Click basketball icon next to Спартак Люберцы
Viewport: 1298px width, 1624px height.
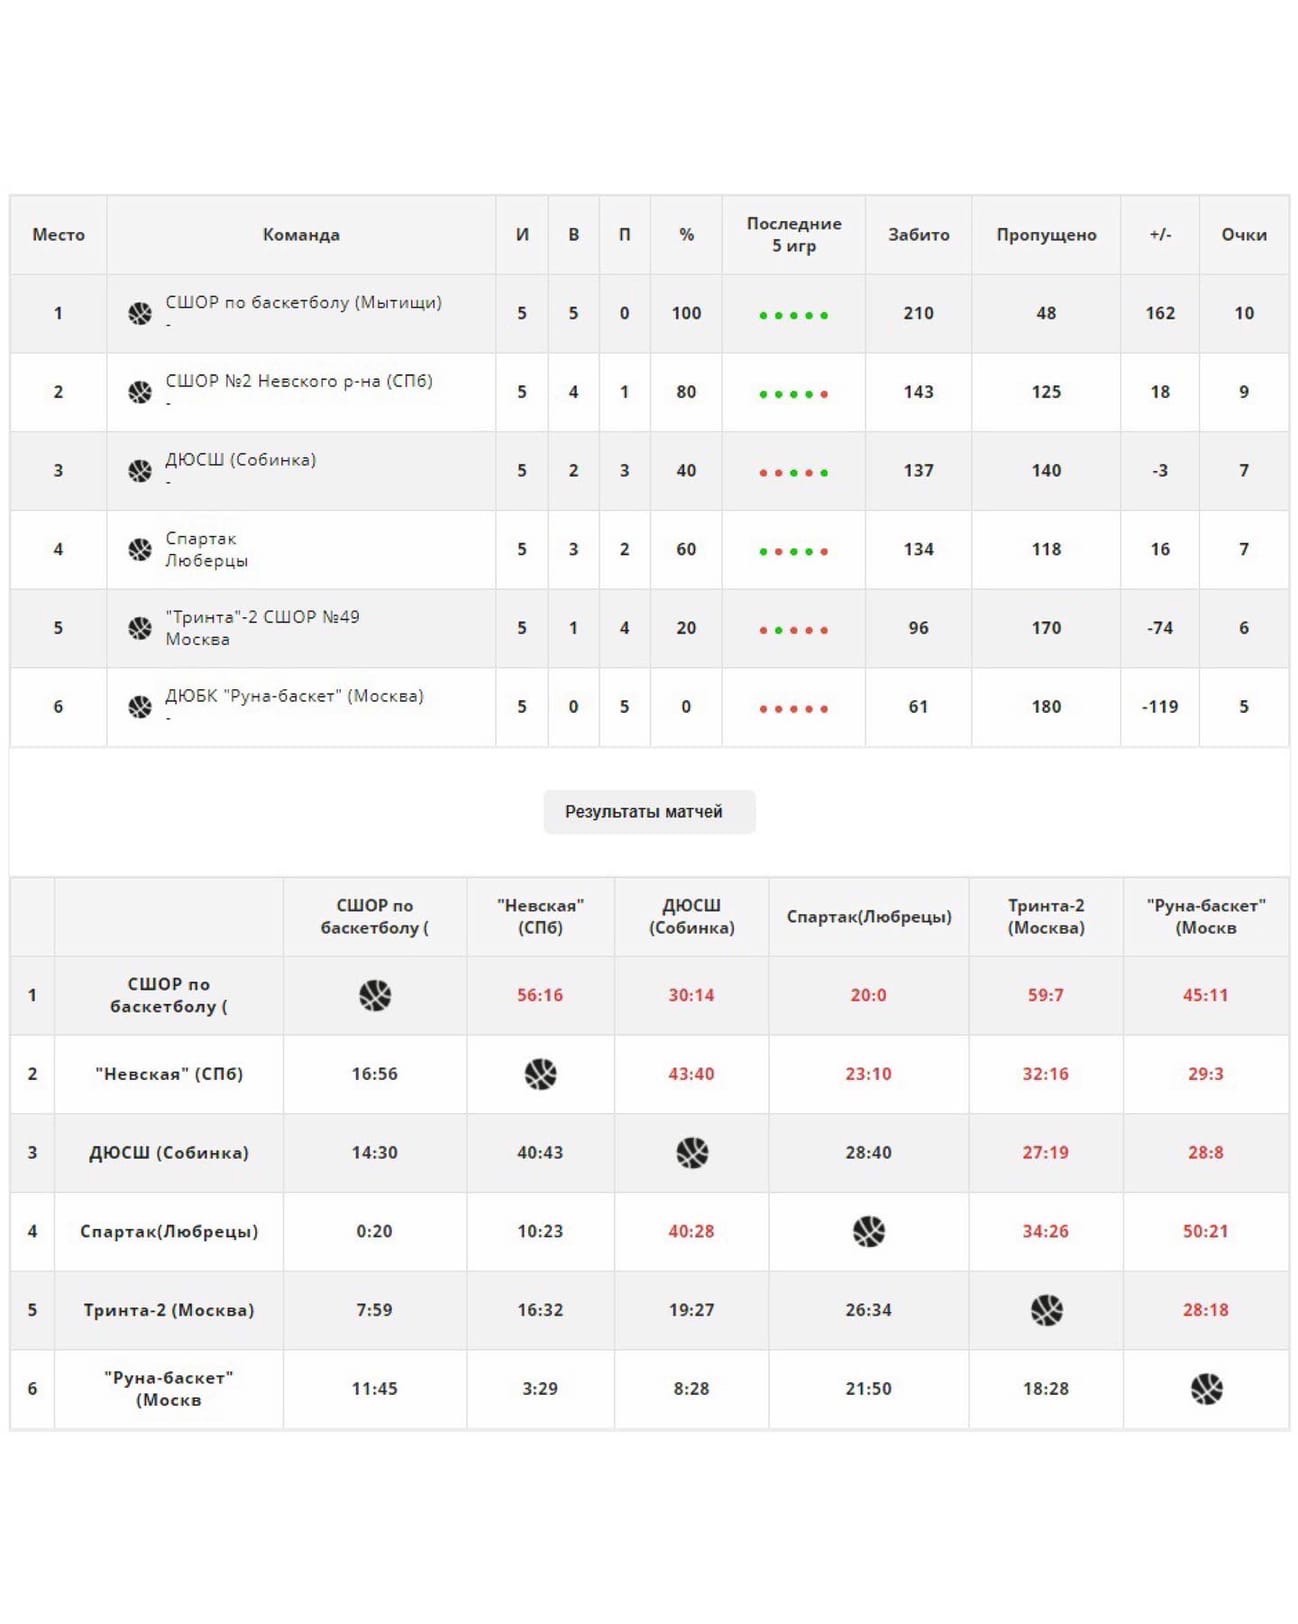point(140,549)
